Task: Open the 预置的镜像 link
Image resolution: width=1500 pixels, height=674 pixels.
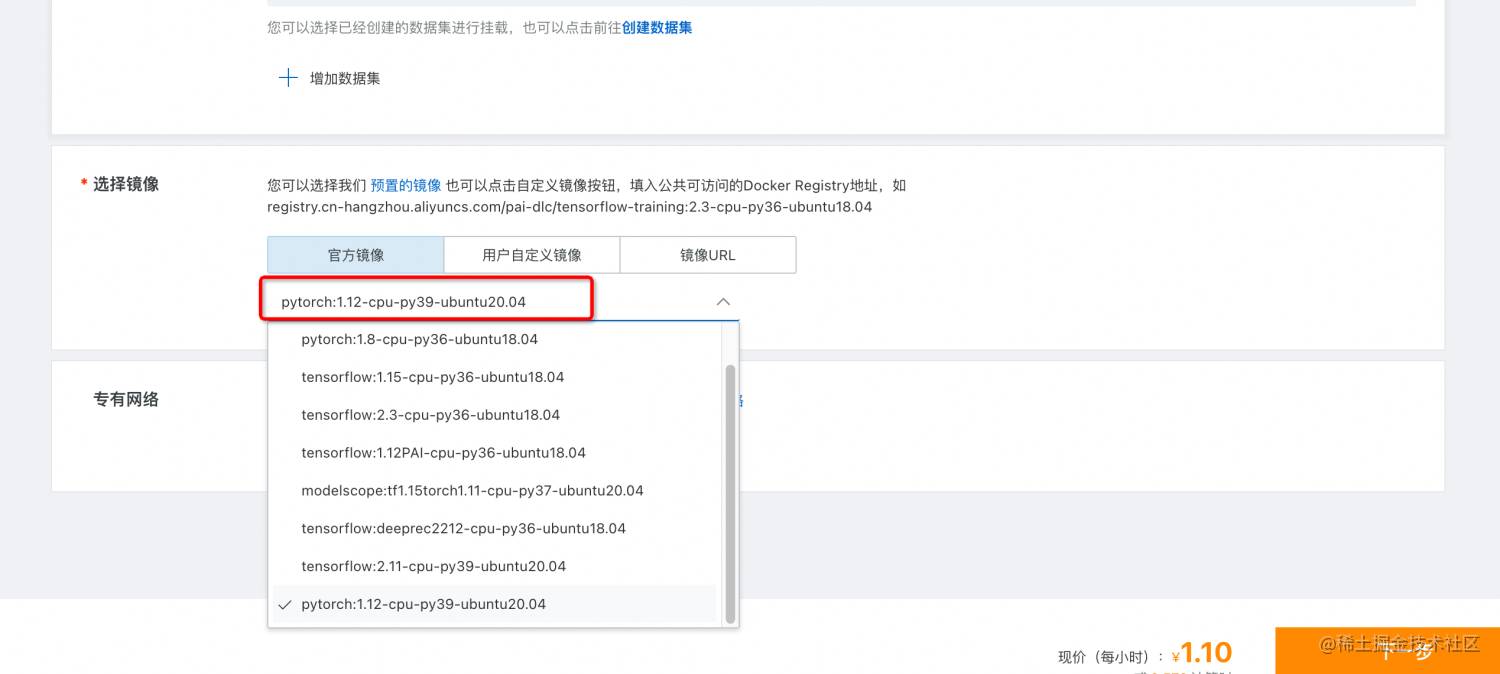Action: 406,185
